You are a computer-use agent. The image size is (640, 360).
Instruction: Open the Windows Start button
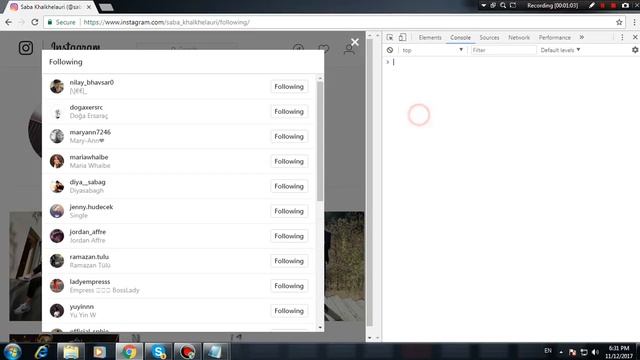[x=12, y=351]
